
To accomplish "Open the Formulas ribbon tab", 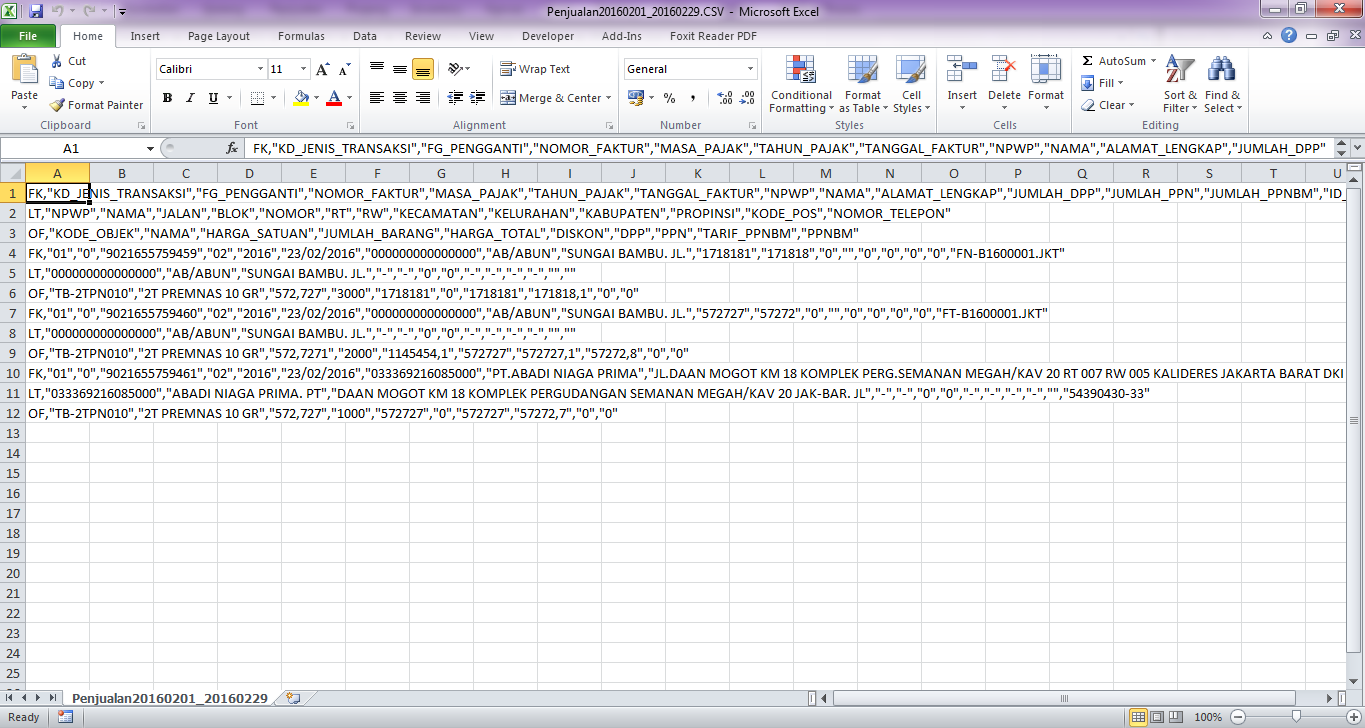I will coord(301,36).
